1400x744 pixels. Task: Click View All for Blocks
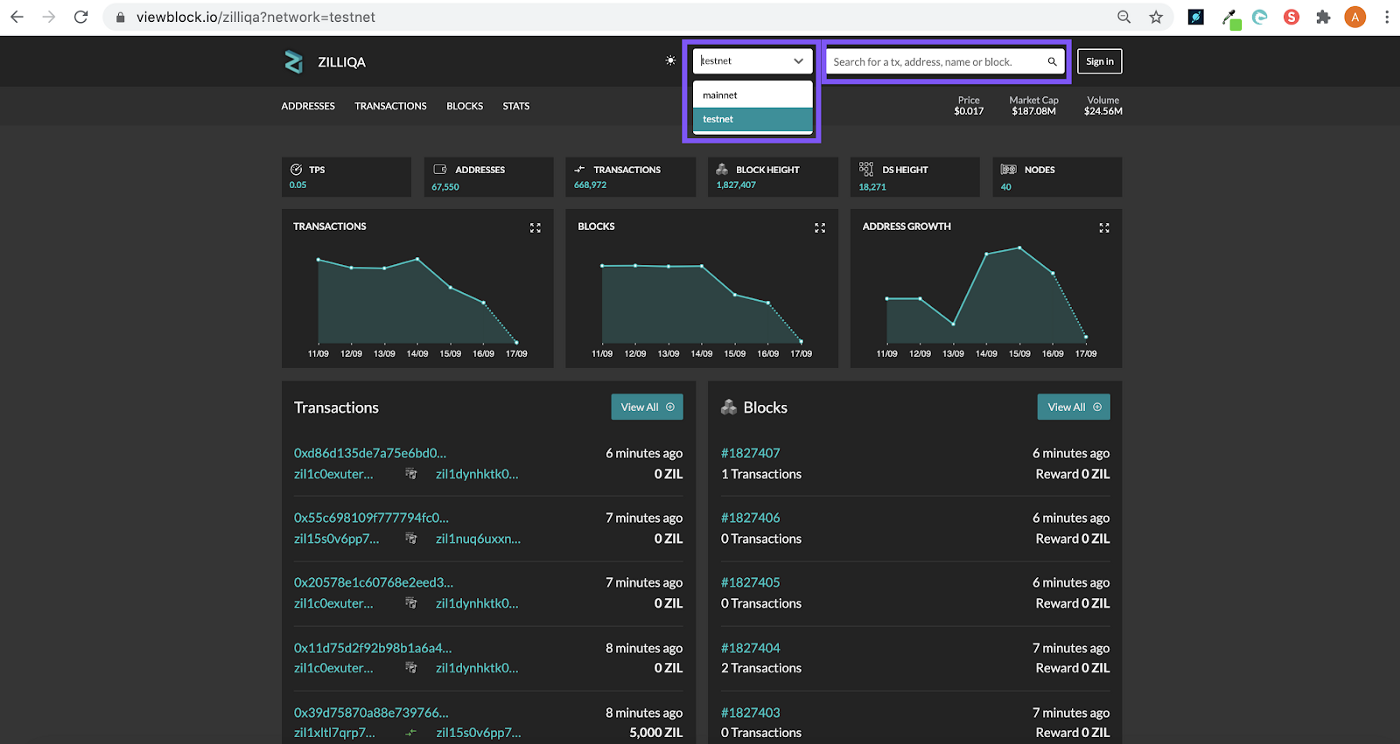coord(1074,407)
